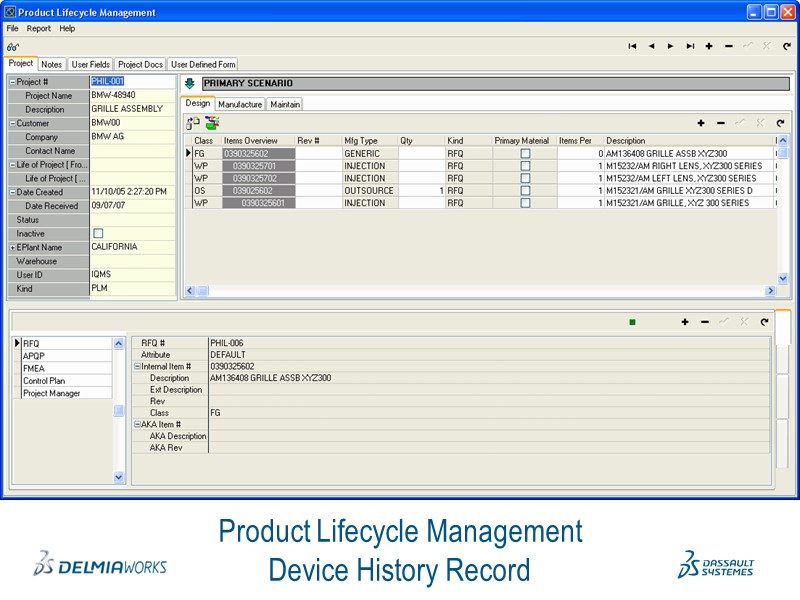The height and width of the screenshot is (600, 800).
Task: Open the Report menu
Action: tap(39, 28)
